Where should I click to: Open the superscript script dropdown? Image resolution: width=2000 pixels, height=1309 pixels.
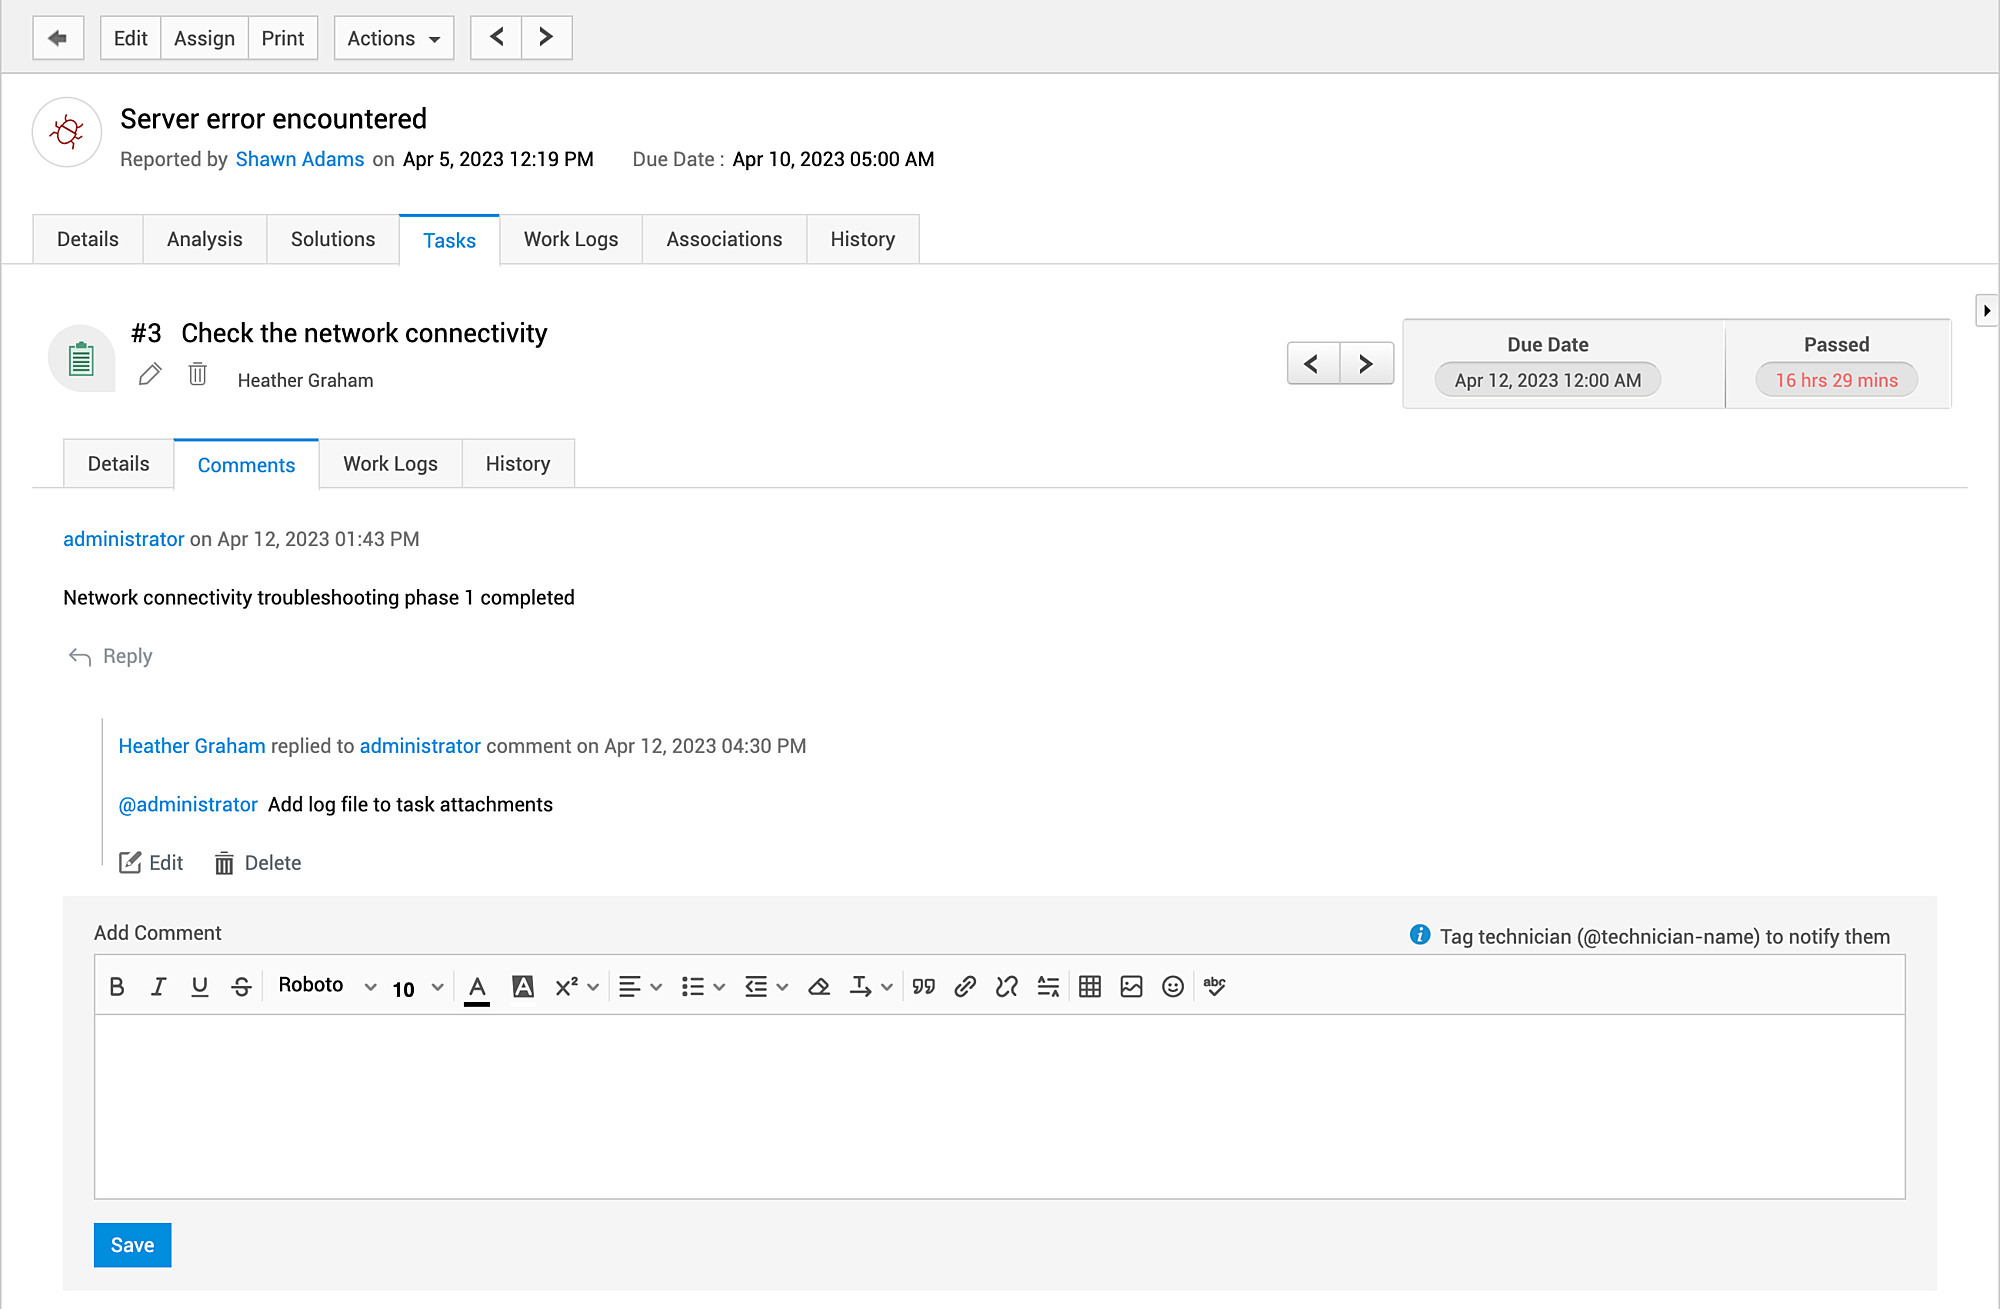[x=577, y=987]
